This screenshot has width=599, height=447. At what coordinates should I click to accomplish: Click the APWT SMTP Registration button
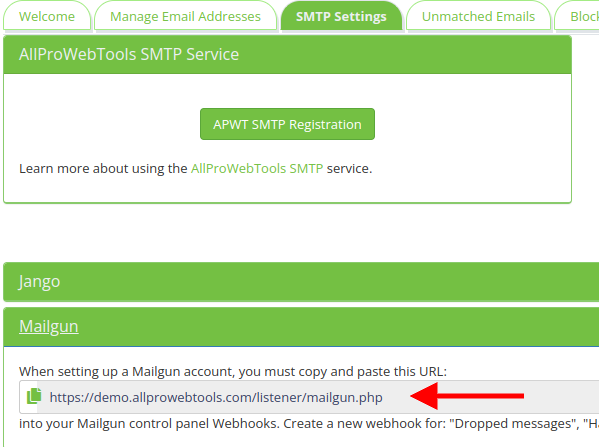click(287, 124)
